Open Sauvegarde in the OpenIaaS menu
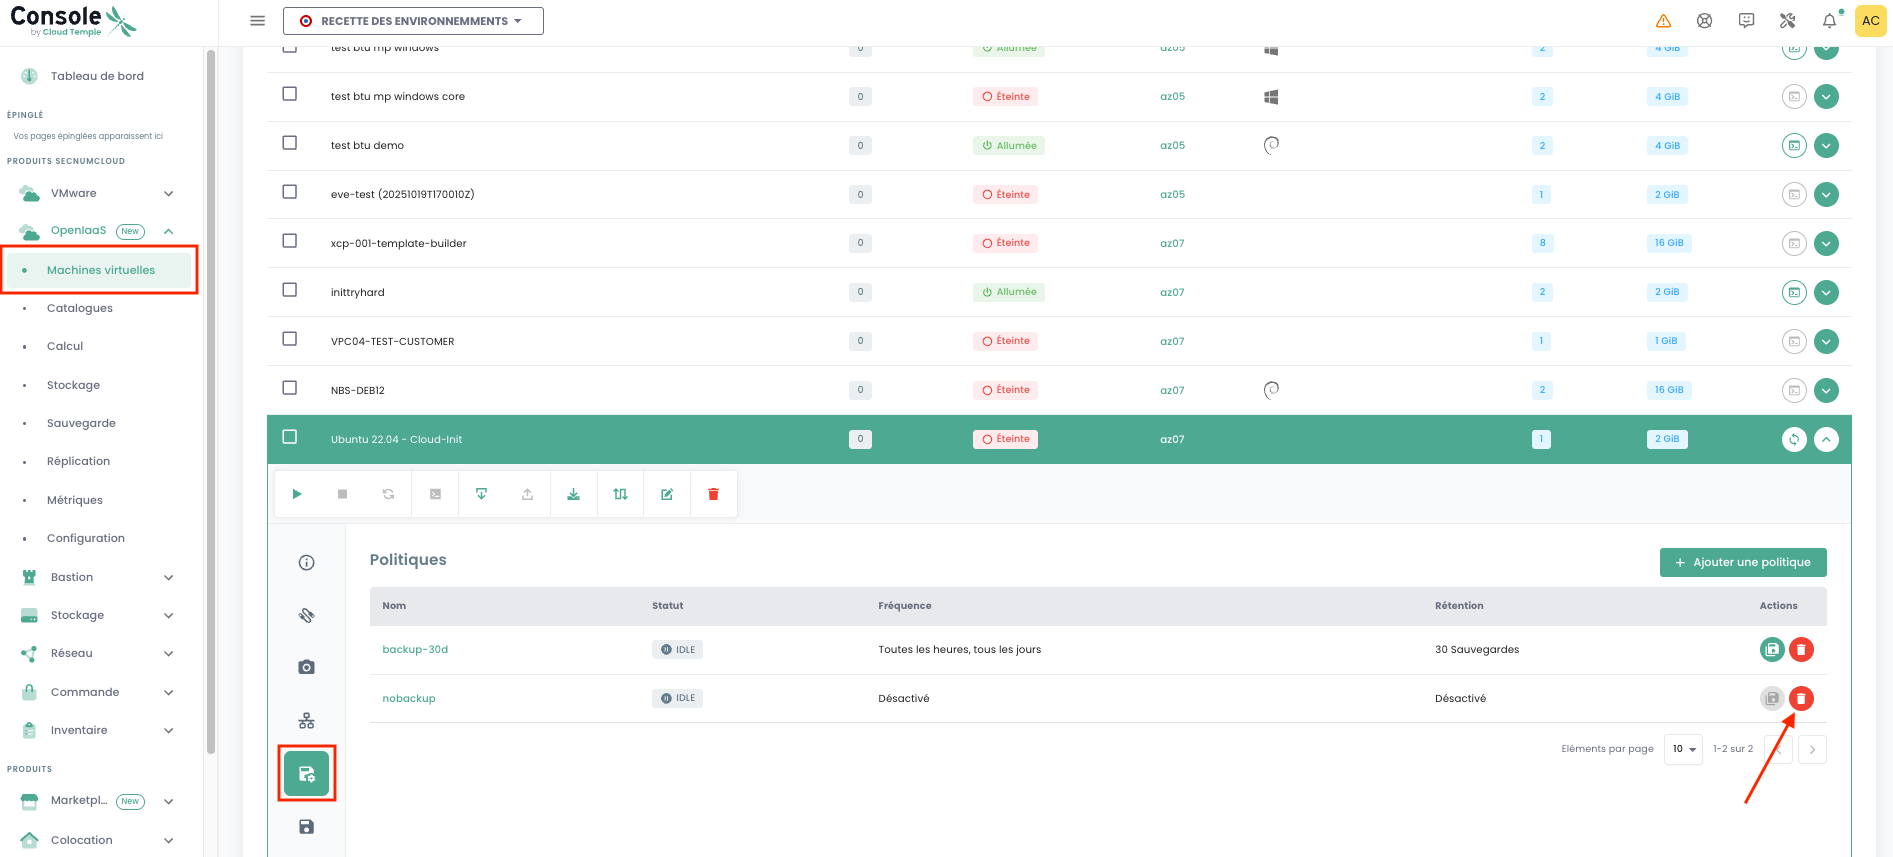The width and height of the screenshot is (1893, 857). tap(81, 423)
